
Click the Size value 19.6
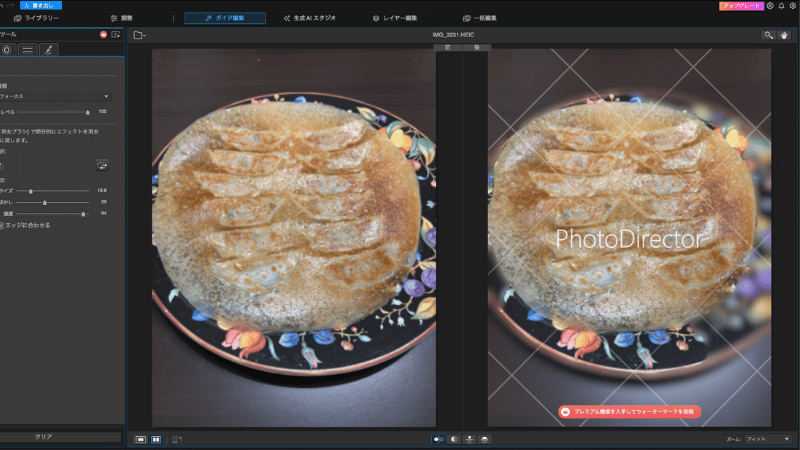[102, 190]
